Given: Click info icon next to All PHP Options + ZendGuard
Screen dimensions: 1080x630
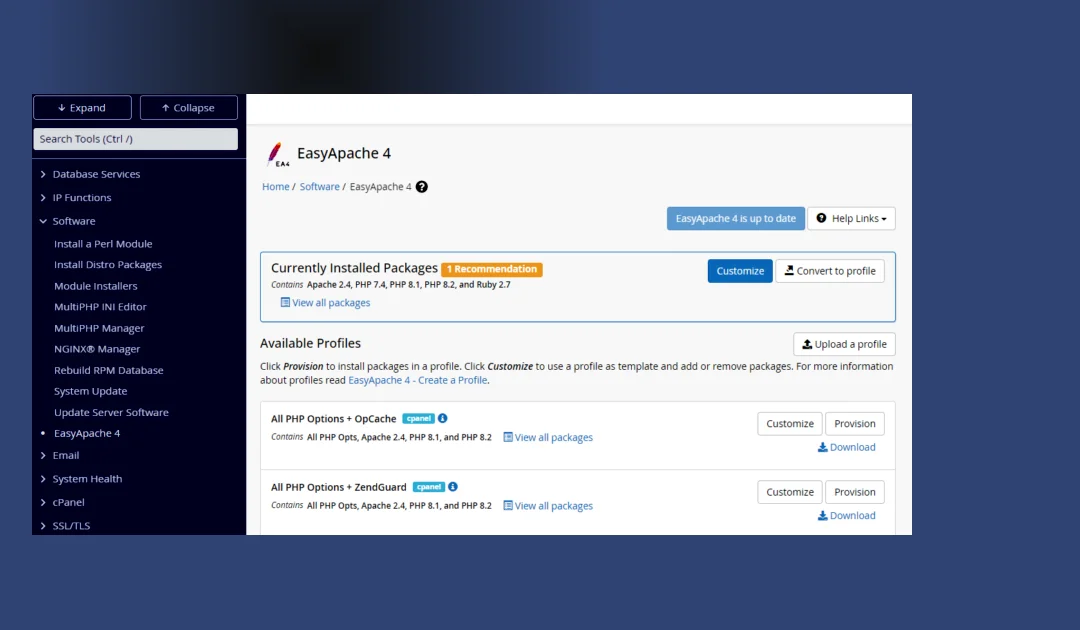Looking at the screenshot, I should click(x=453, y=486).
